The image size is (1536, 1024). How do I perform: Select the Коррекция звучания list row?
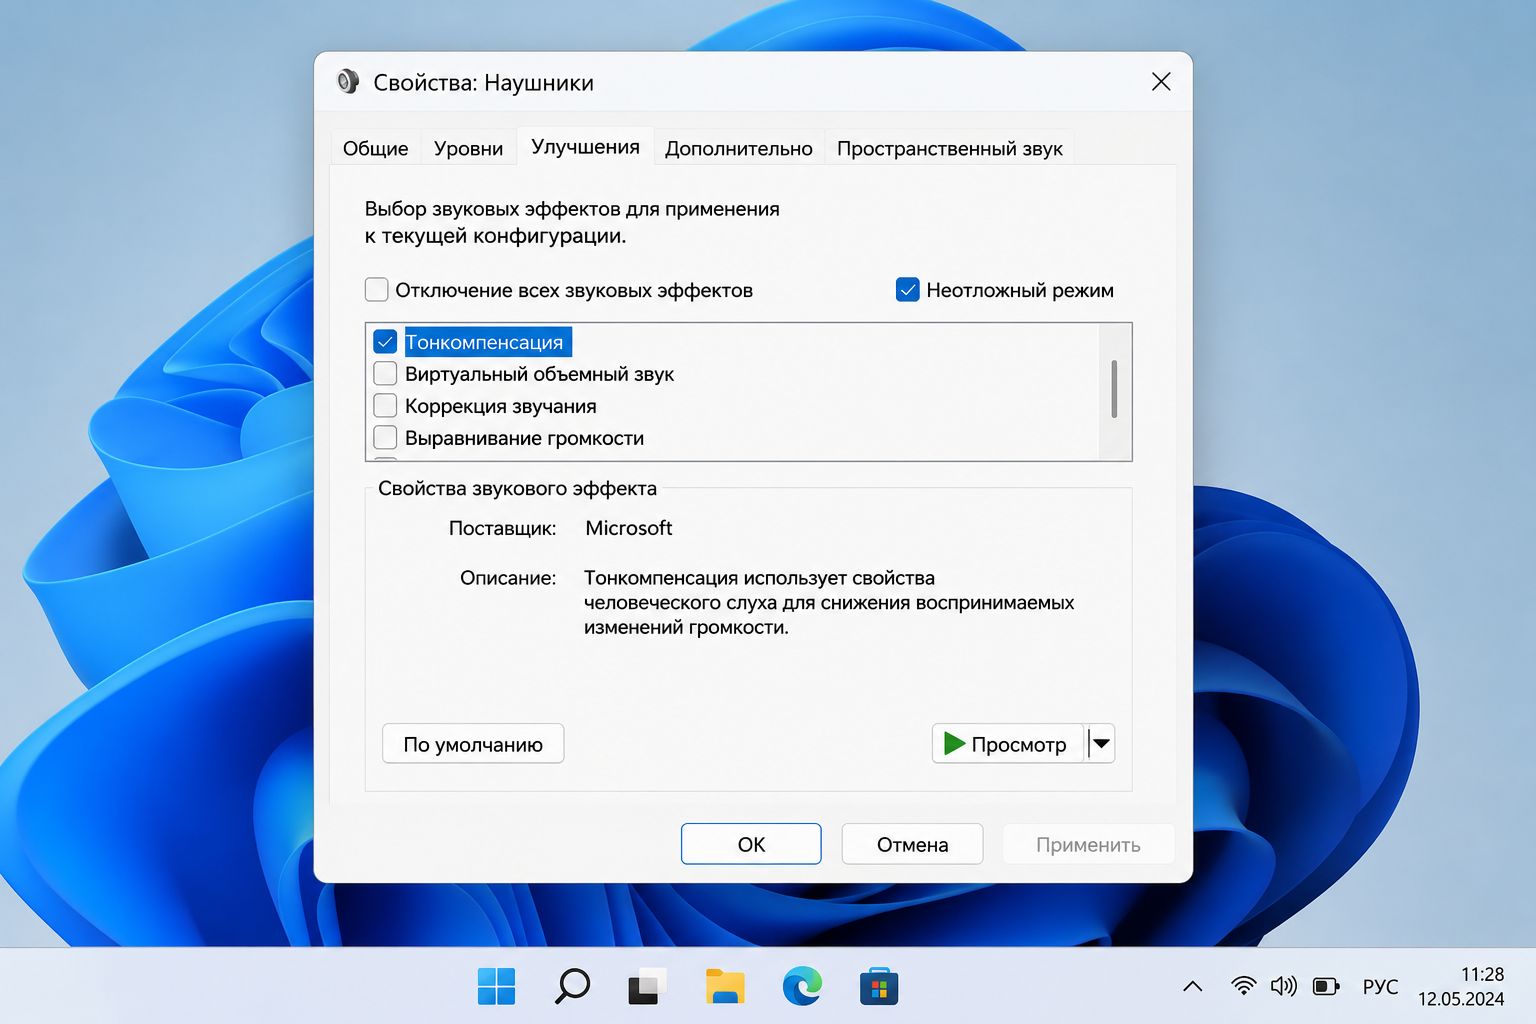(x=734, y=406)
